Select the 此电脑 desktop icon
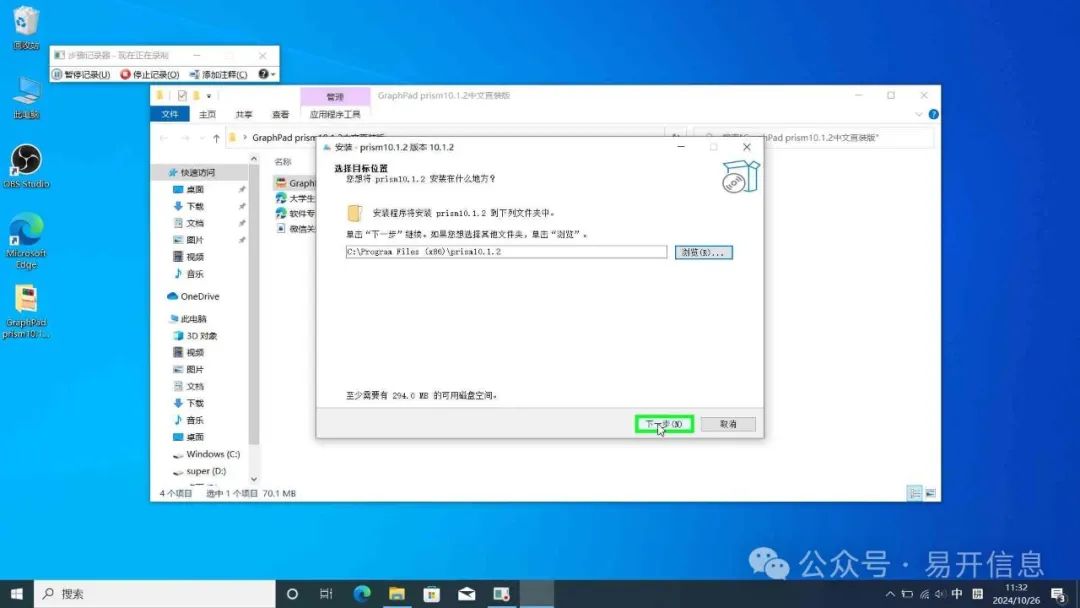 tap(26, 97)
